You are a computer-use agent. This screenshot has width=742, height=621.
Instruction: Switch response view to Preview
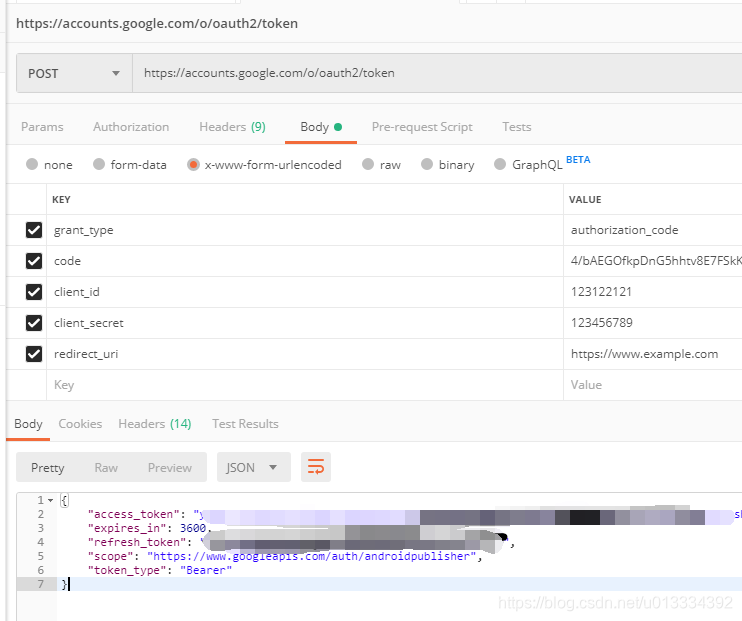[x=170, y=468]
